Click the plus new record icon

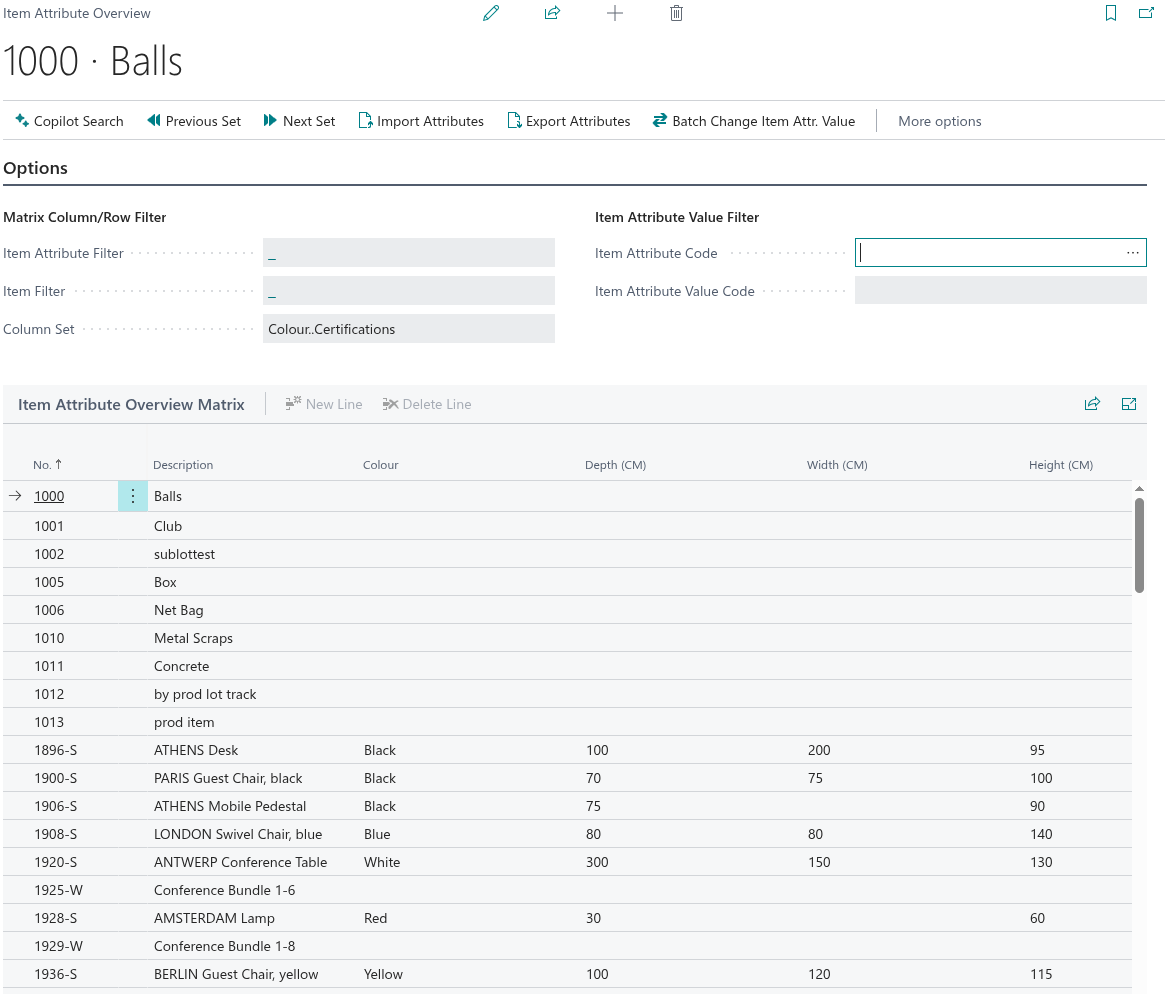615,13
